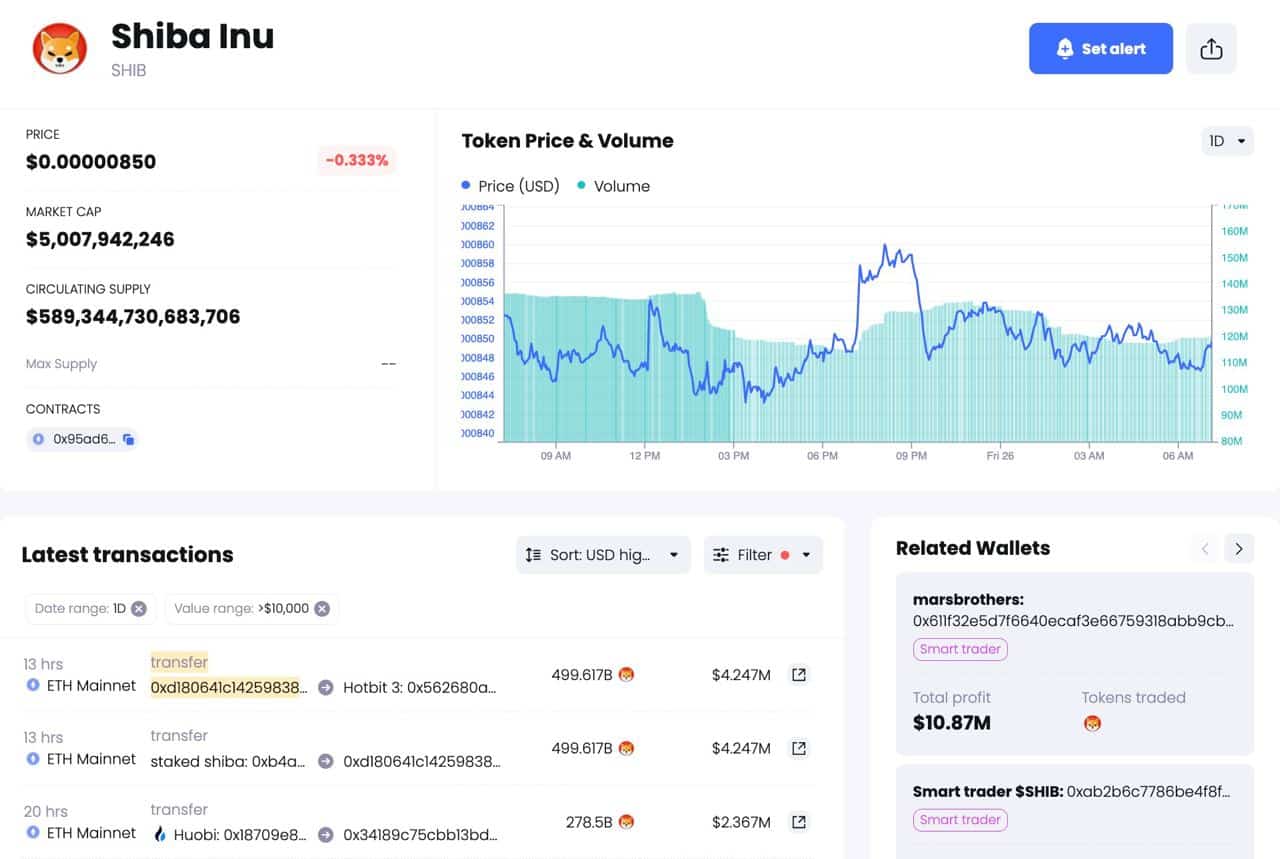
Task: Go to next Related Wallets page
Action: pos(1239,548)
